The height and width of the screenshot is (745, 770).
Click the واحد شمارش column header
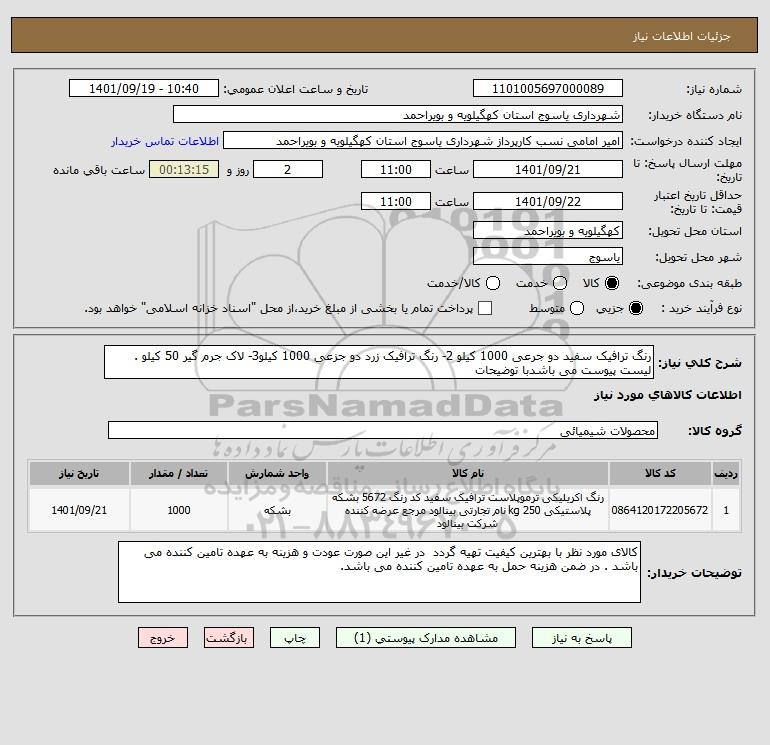(x=277, y=473)
